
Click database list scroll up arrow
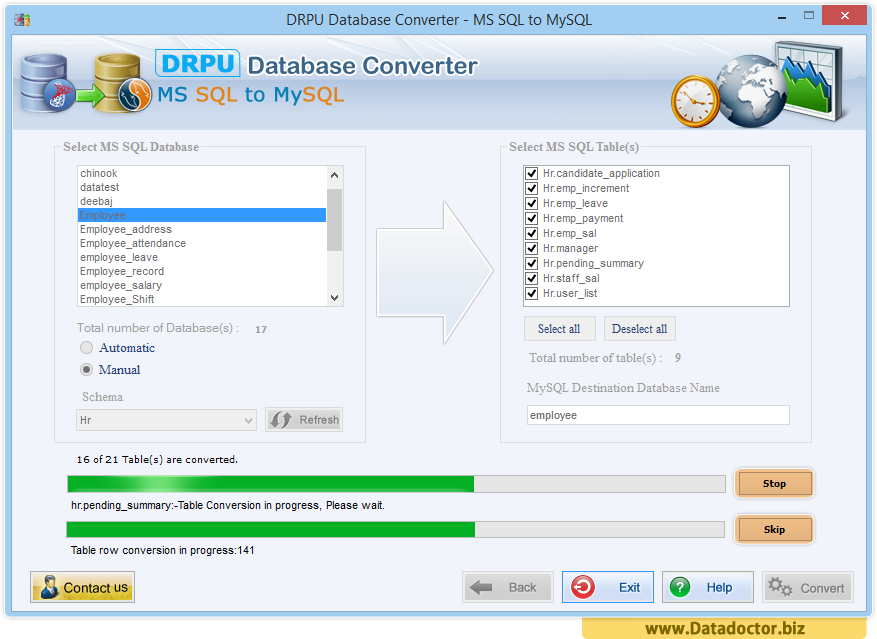(334, 175)
